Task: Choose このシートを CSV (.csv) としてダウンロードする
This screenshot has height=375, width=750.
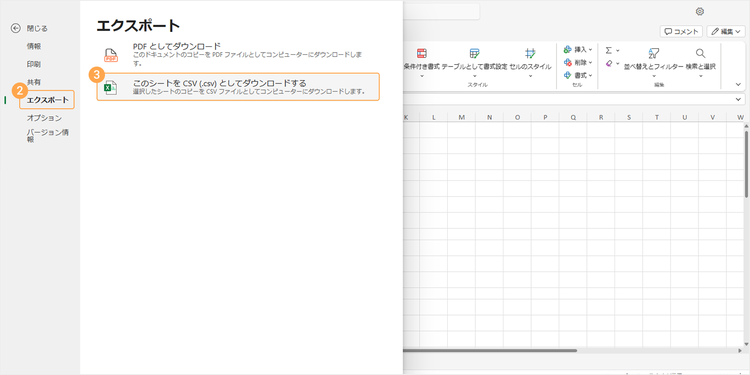Action: (x=238, y=87)
